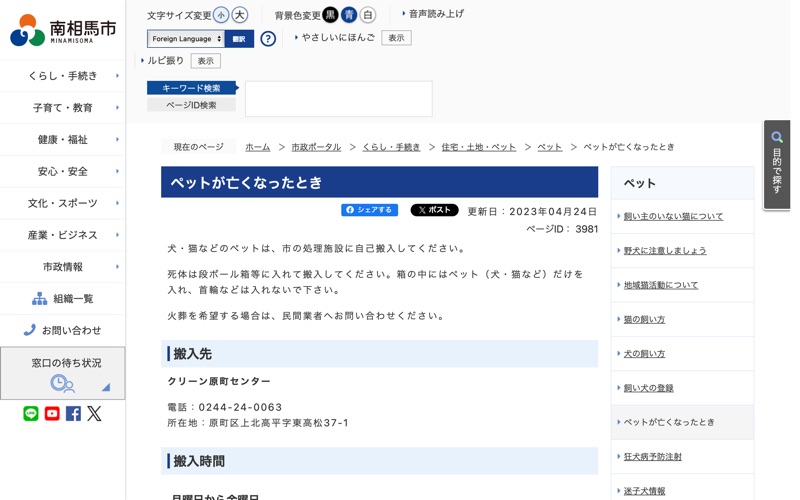Go to 市政ポータル breadcrumb link
This screenshot has height=500, width=800.
(x=316, y=147)
